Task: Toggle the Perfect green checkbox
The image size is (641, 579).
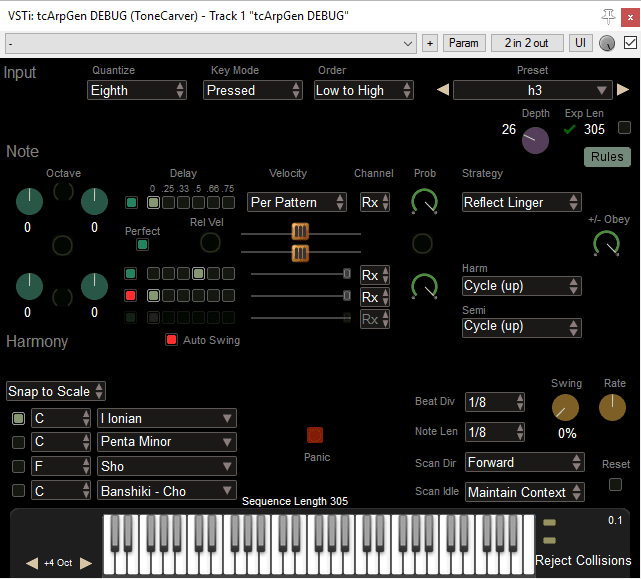Action: (x=142, y=245)
